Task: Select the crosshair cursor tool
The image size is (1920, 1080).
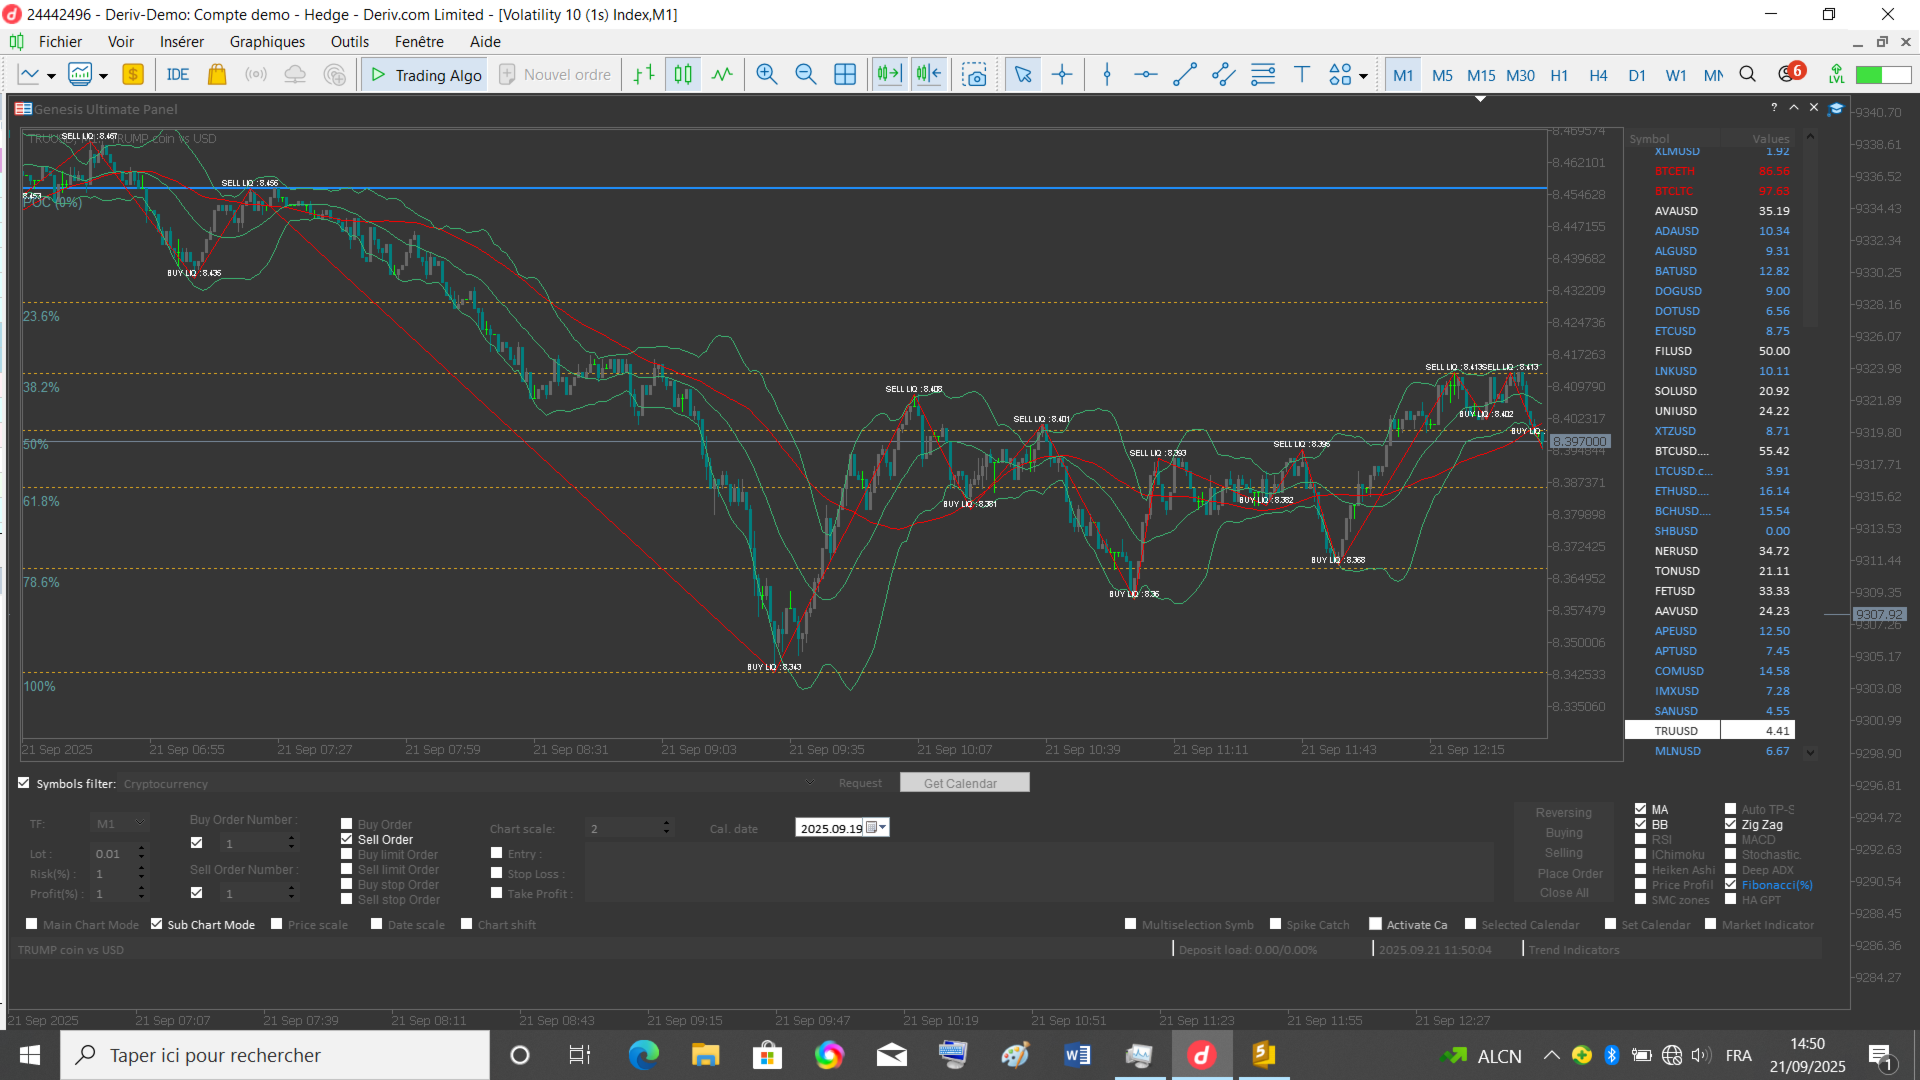Action: coord(1062,75)
